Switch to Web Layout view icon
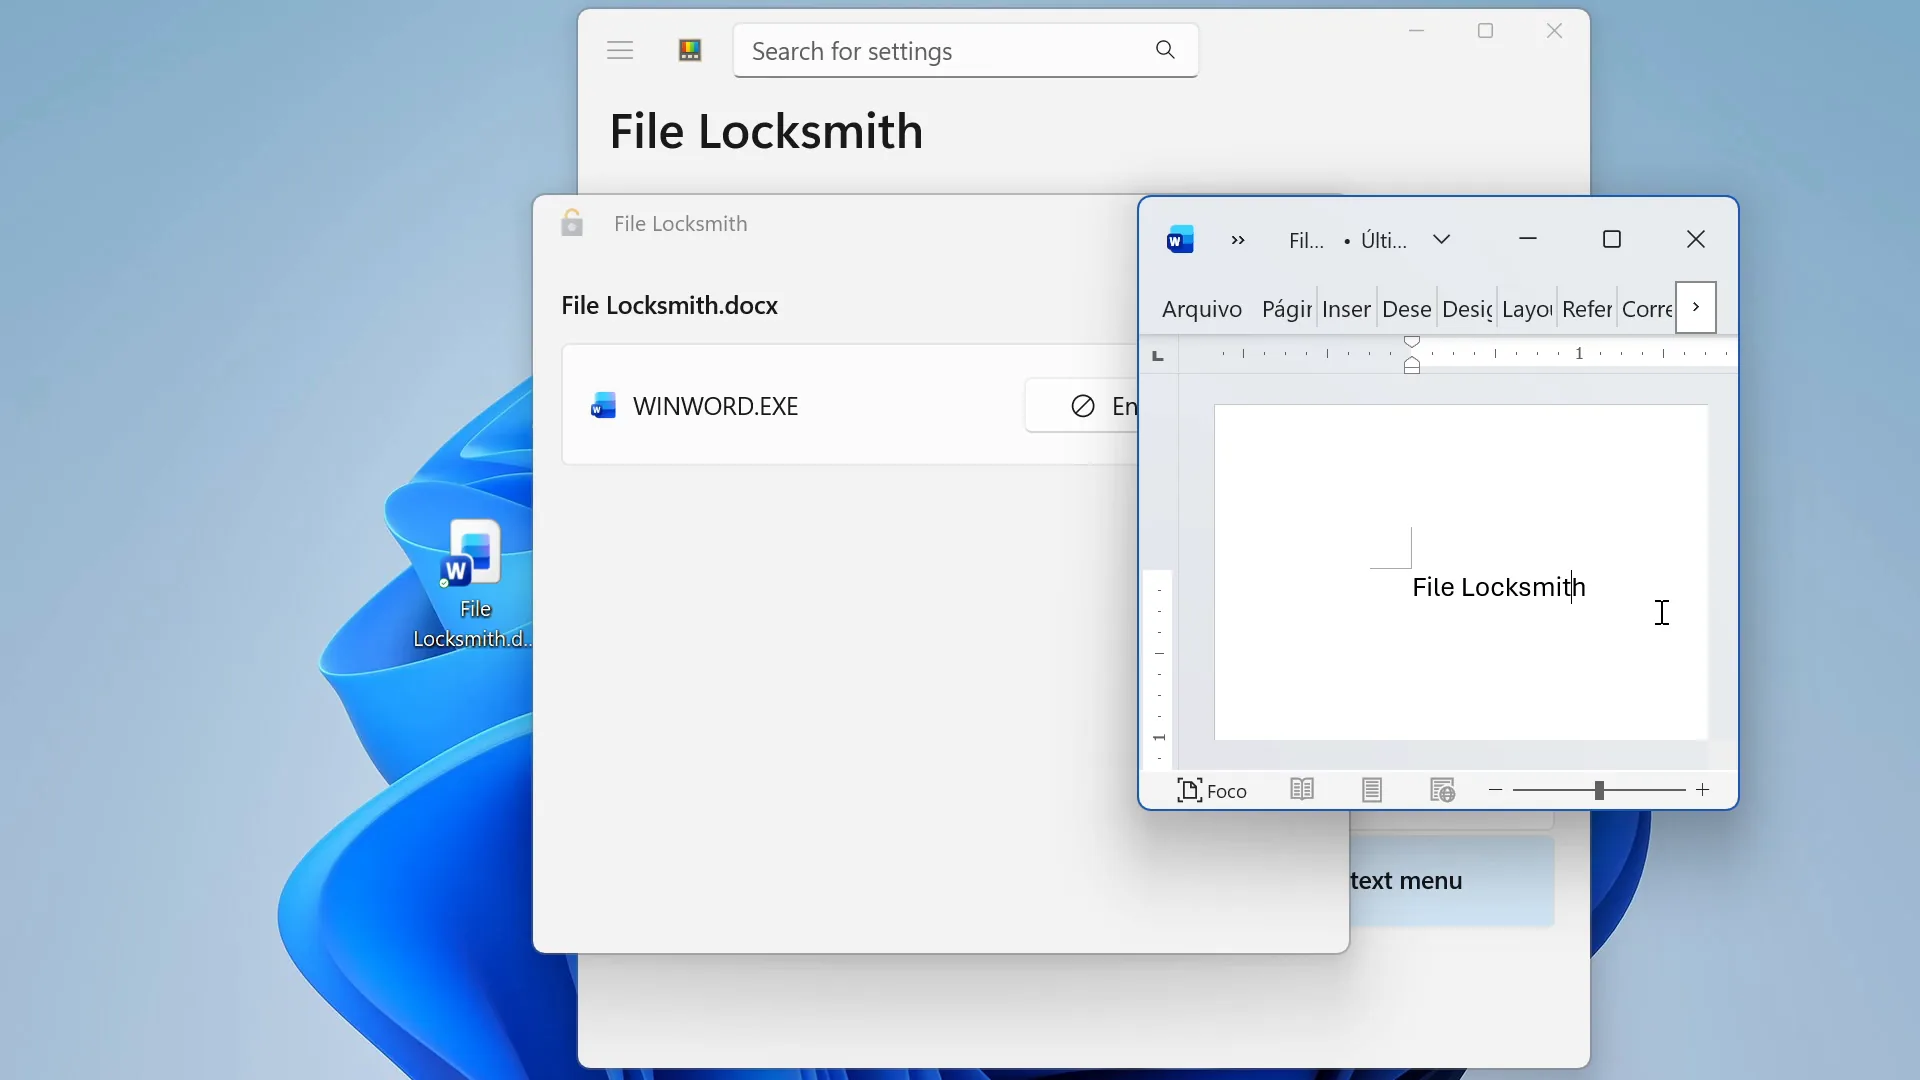This screenshot has width=1920, height=1080. 1442,790
